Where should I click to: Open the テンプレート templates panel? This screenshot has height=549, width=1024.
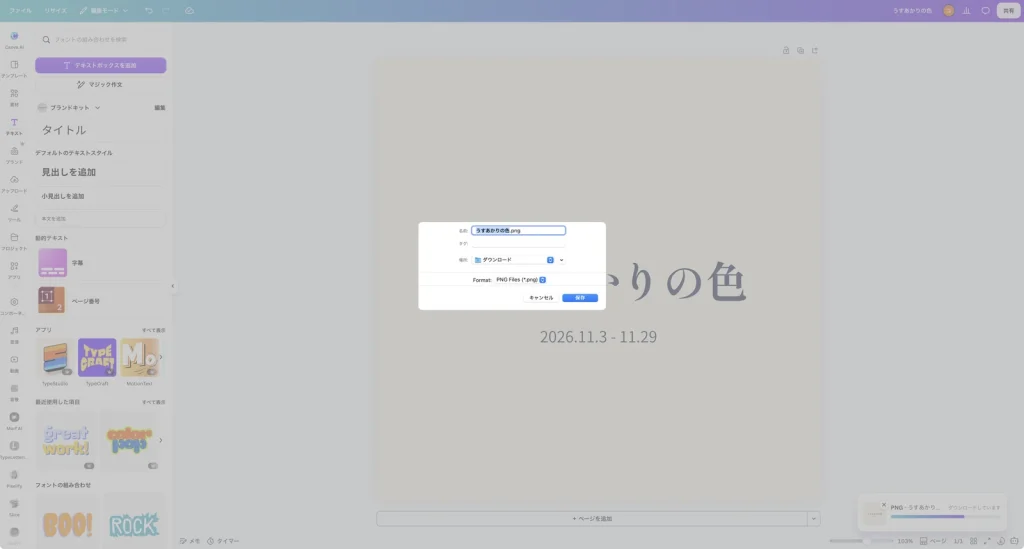pos(14,69)
